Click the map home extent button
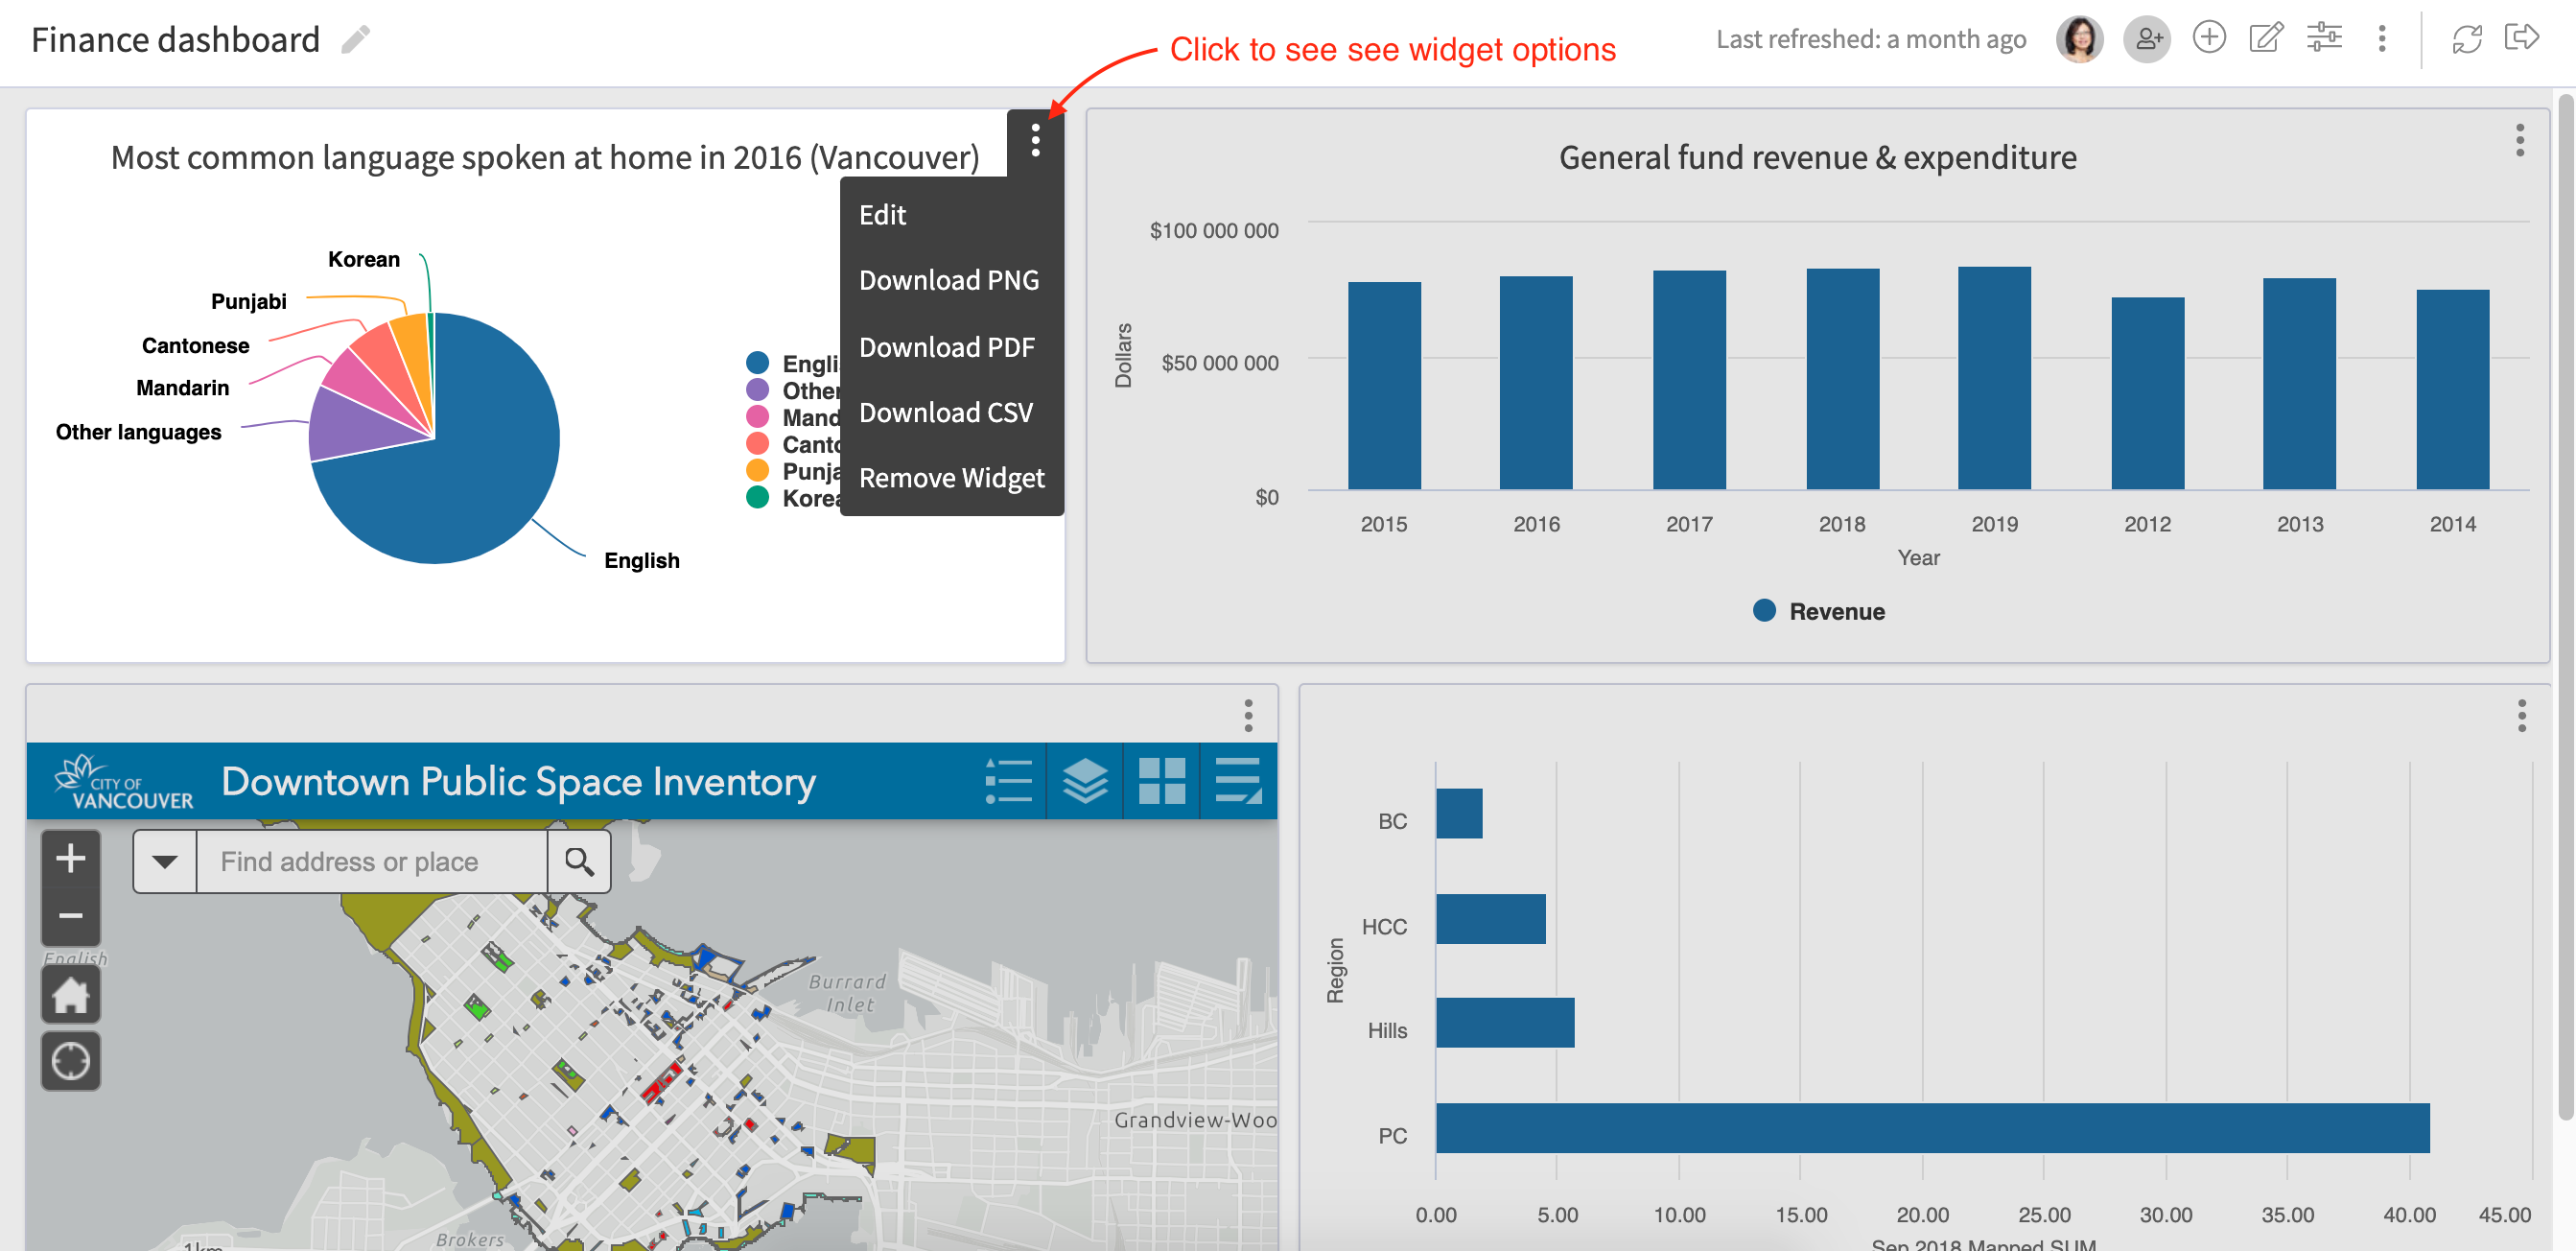This screenshot has height=1251, width=2576. click(x=70, y=995)
